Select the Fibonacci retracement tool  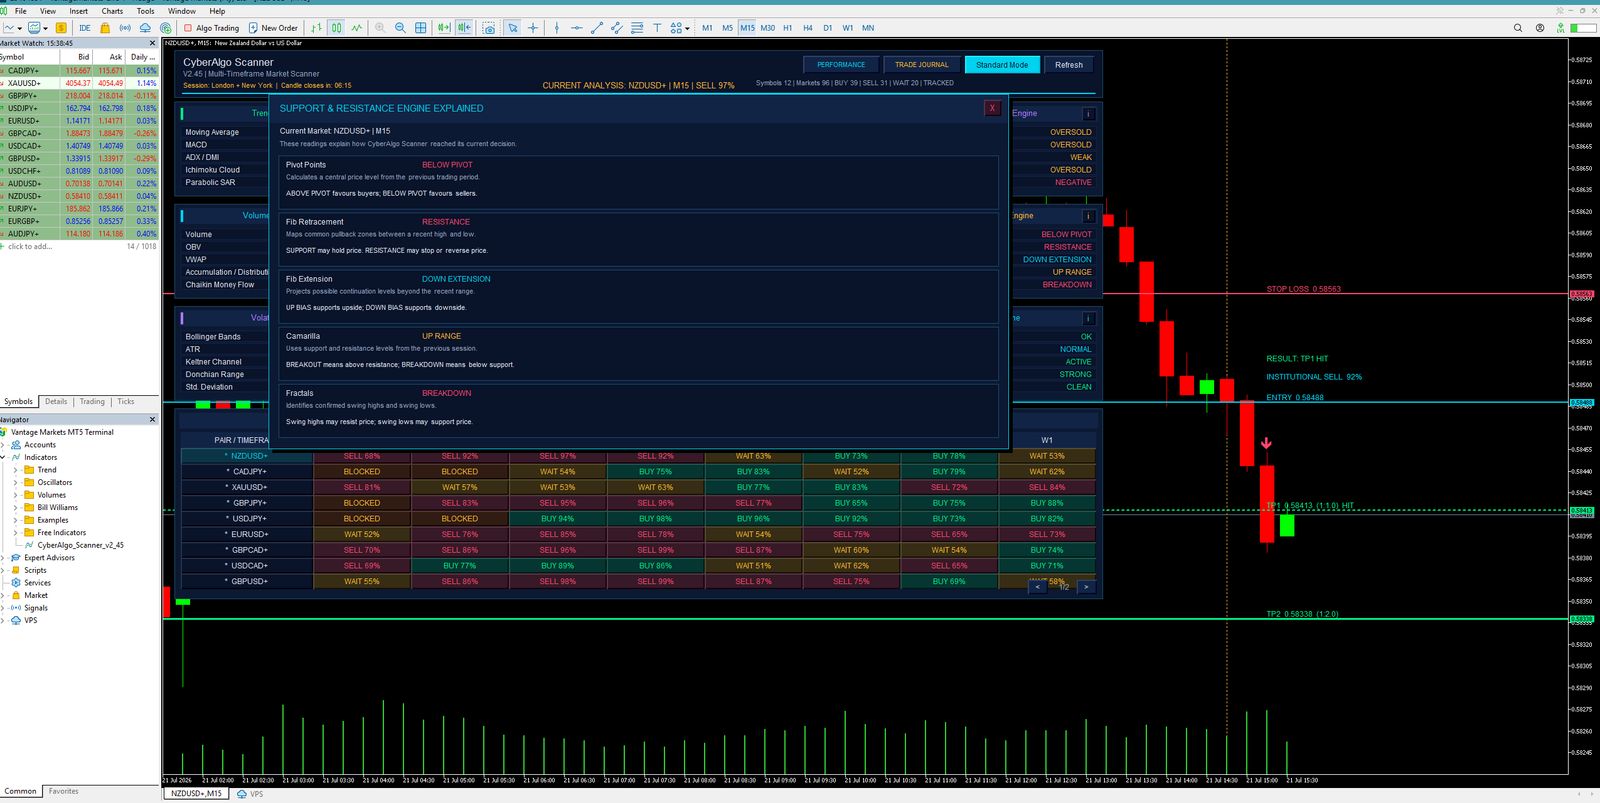pyautogui.click(x=637, y=28)
